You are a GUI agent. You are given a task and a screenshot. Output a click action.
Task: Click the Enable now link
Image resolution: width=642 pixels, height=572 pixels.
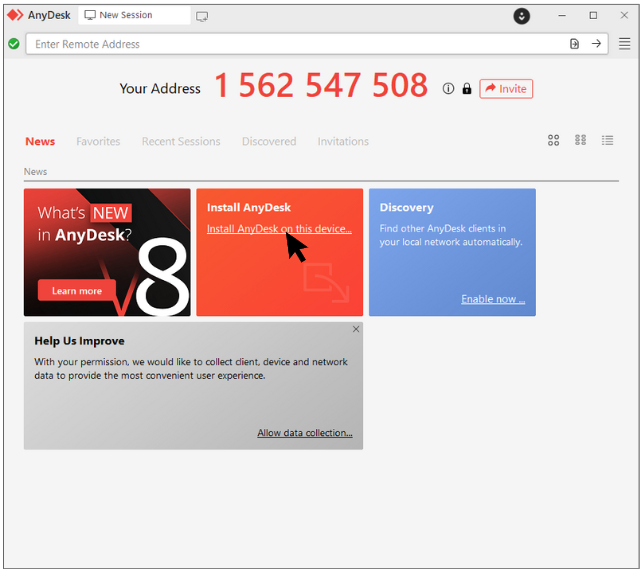tap(493, 299)
